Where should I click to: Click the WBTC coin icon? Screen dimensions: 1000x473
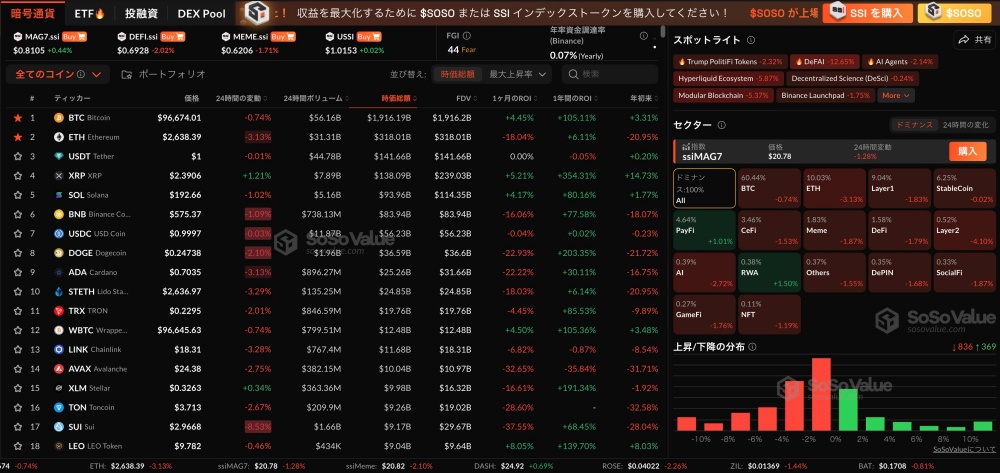click(59, 330)
